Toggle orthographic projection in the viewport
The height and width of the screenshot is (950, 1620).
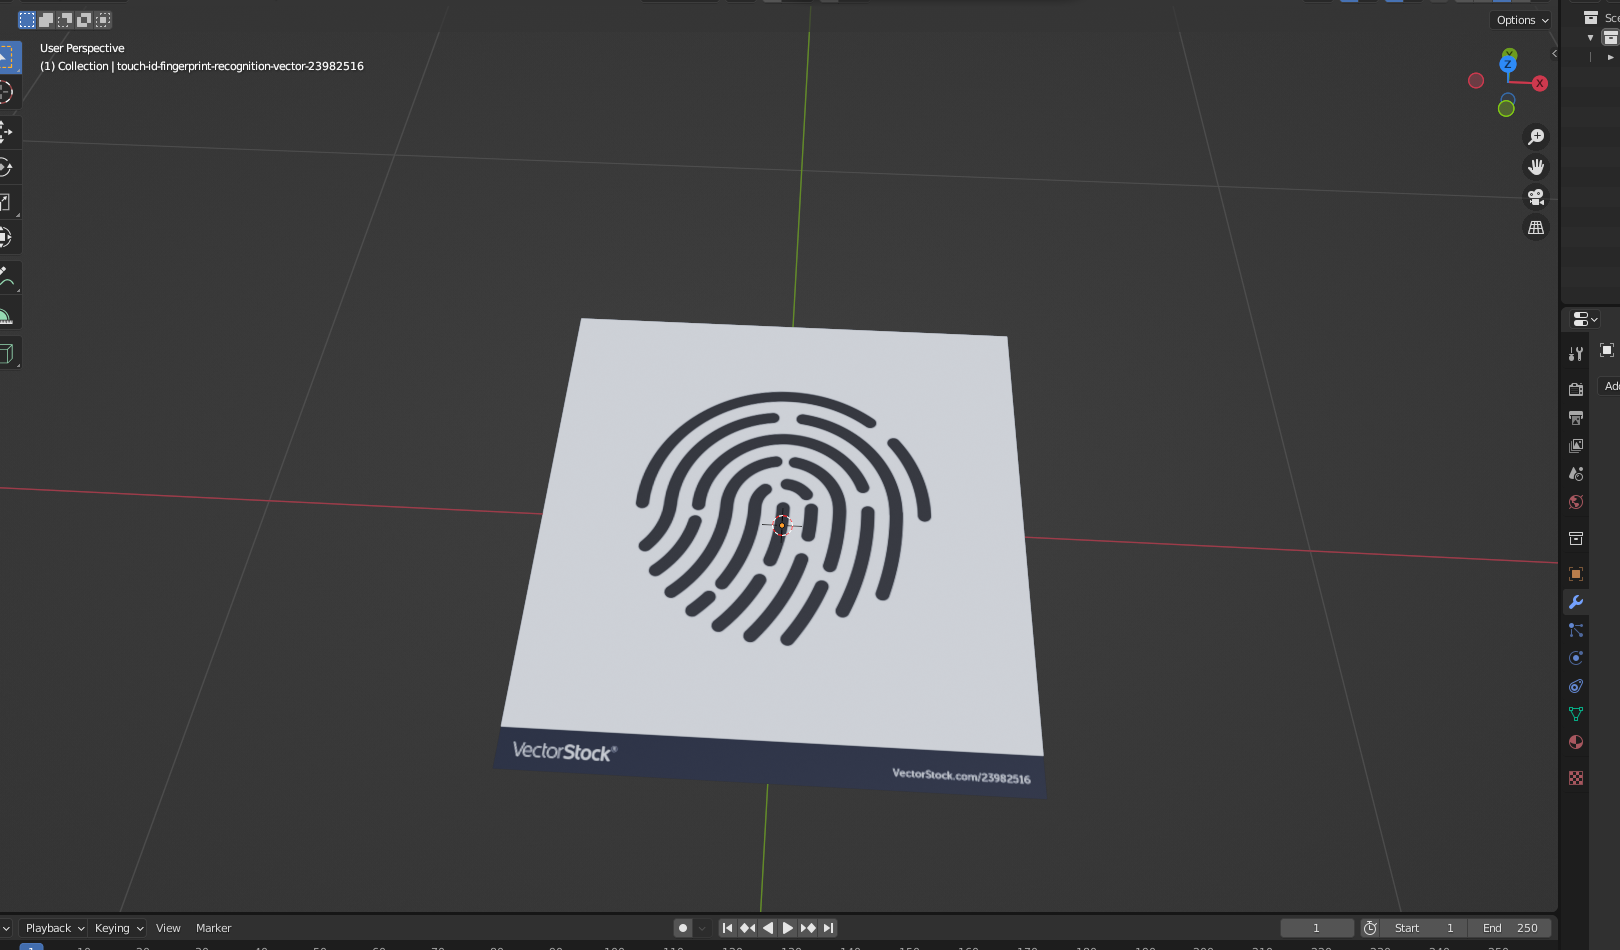[x=1537, y=227]
